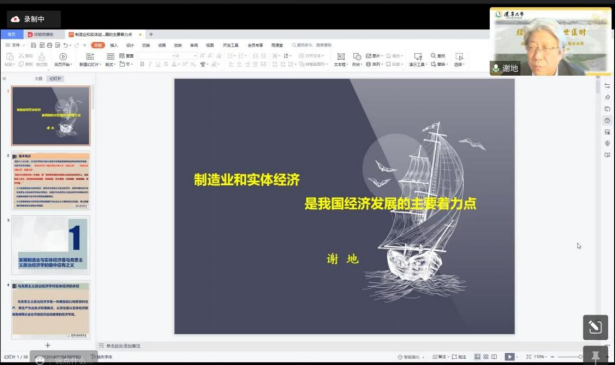The height and width of the screenshot is (365, 615).
Task: Add new slide plus button below thumbnails
Action: [x=48, y=345]
